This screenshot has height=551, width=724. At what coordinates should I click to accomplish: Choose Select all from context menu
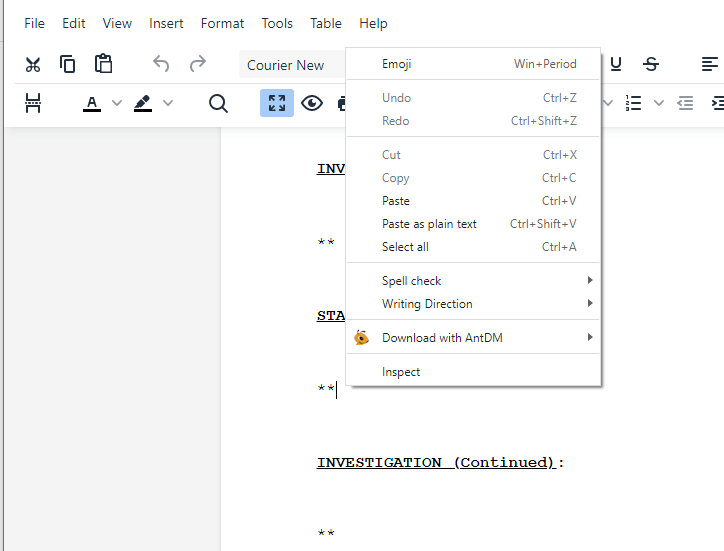[x=473, y=247]
